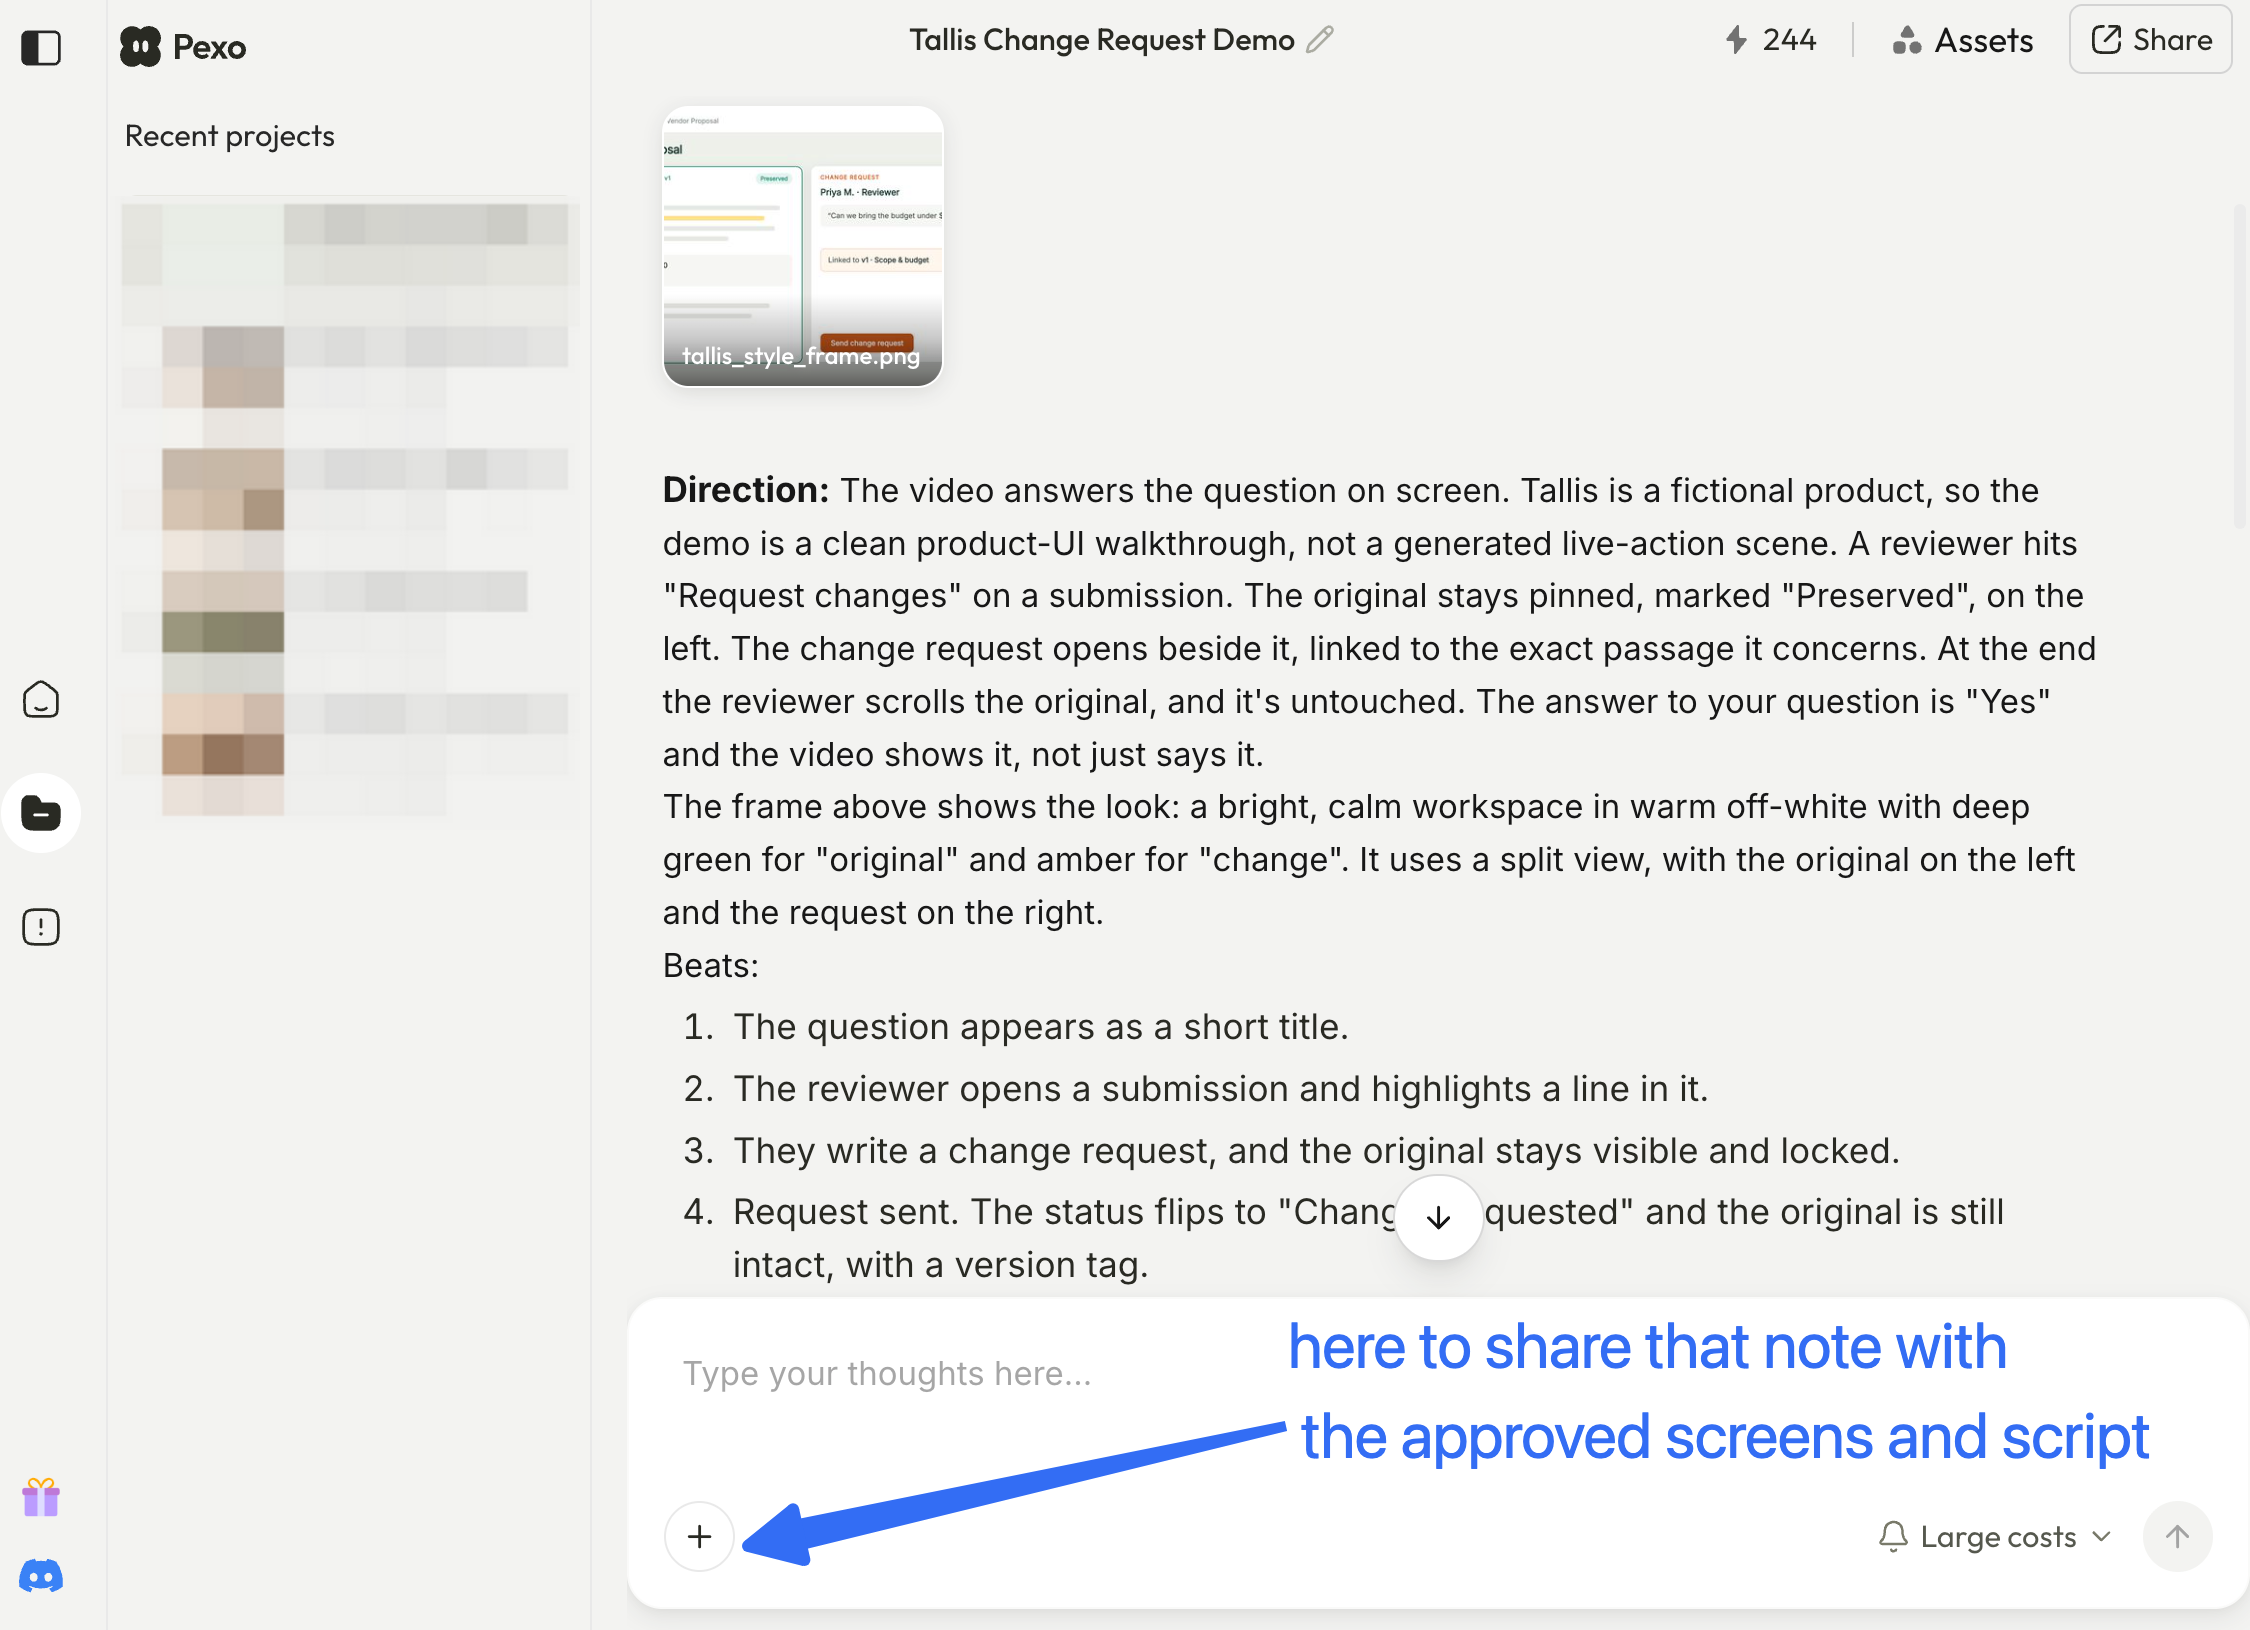Open the Discord community icon
The image size is (2250, 1630).
click(41, 1576)
